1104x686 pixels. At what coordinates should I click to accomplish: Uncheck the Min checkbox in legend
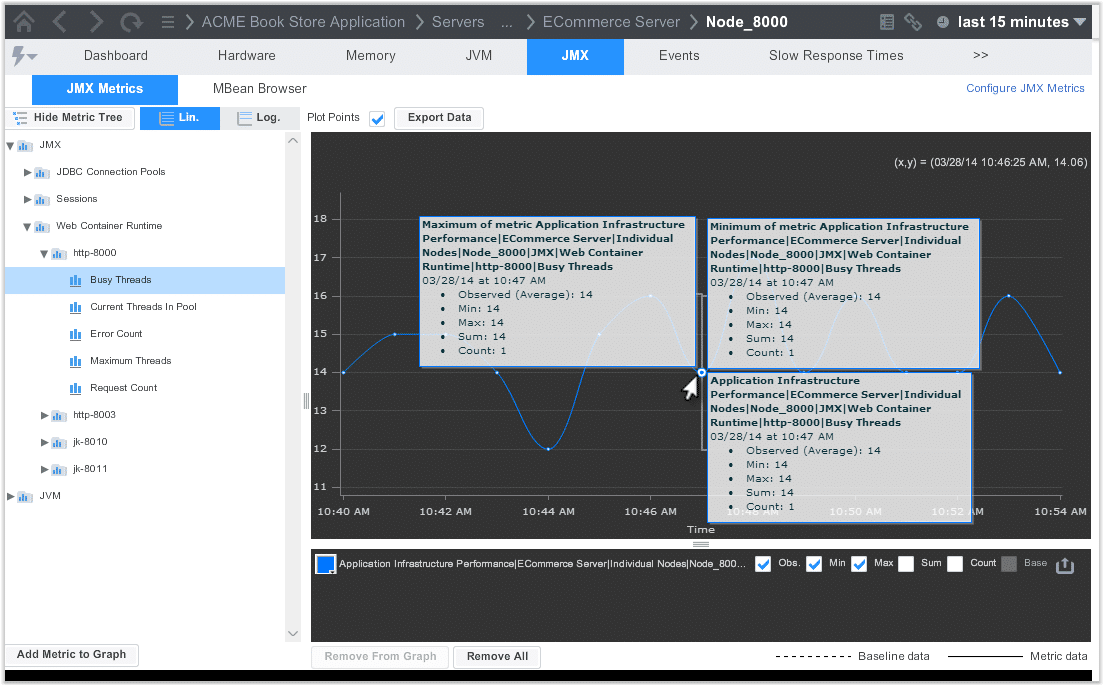pos(814,563)
